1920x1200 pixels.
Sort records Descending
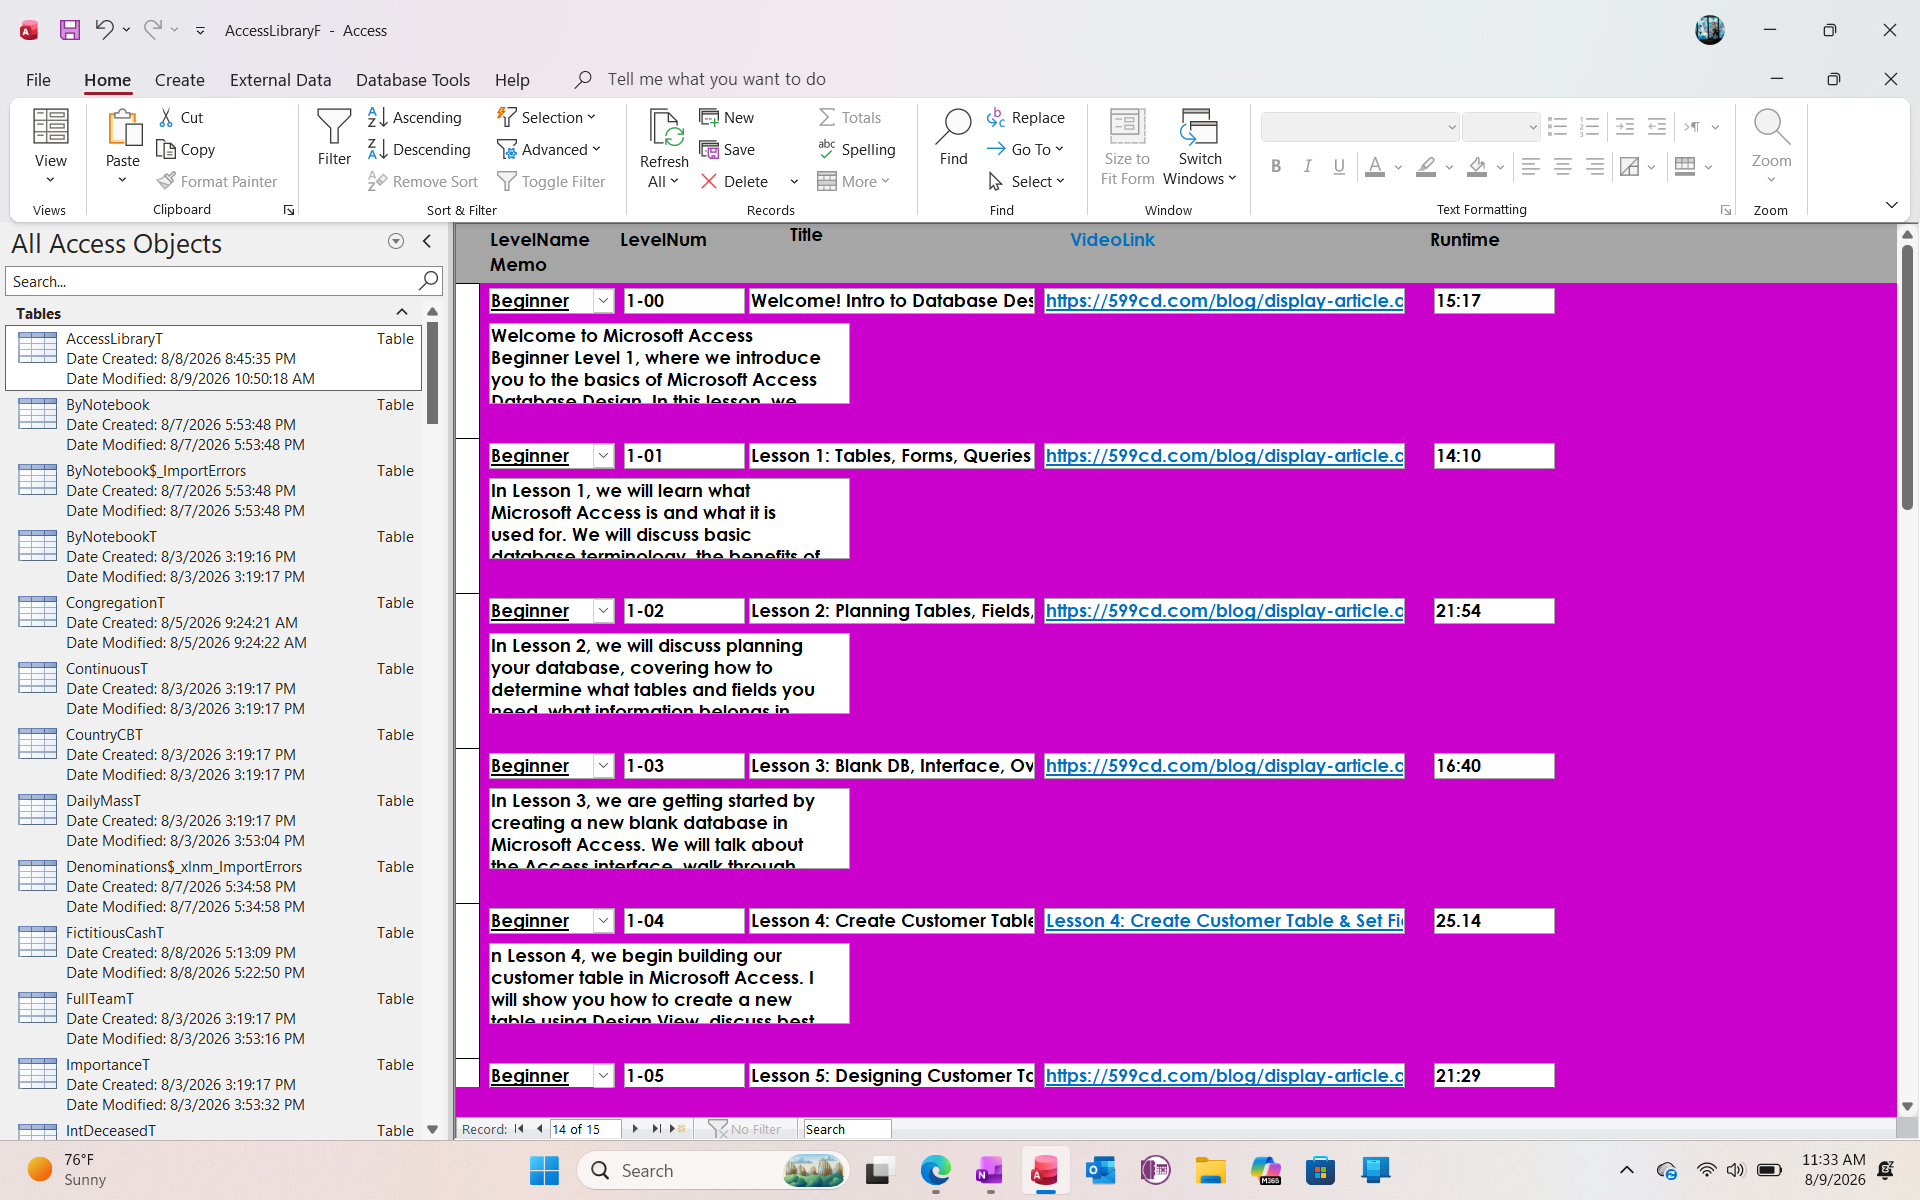click(419, 150)
